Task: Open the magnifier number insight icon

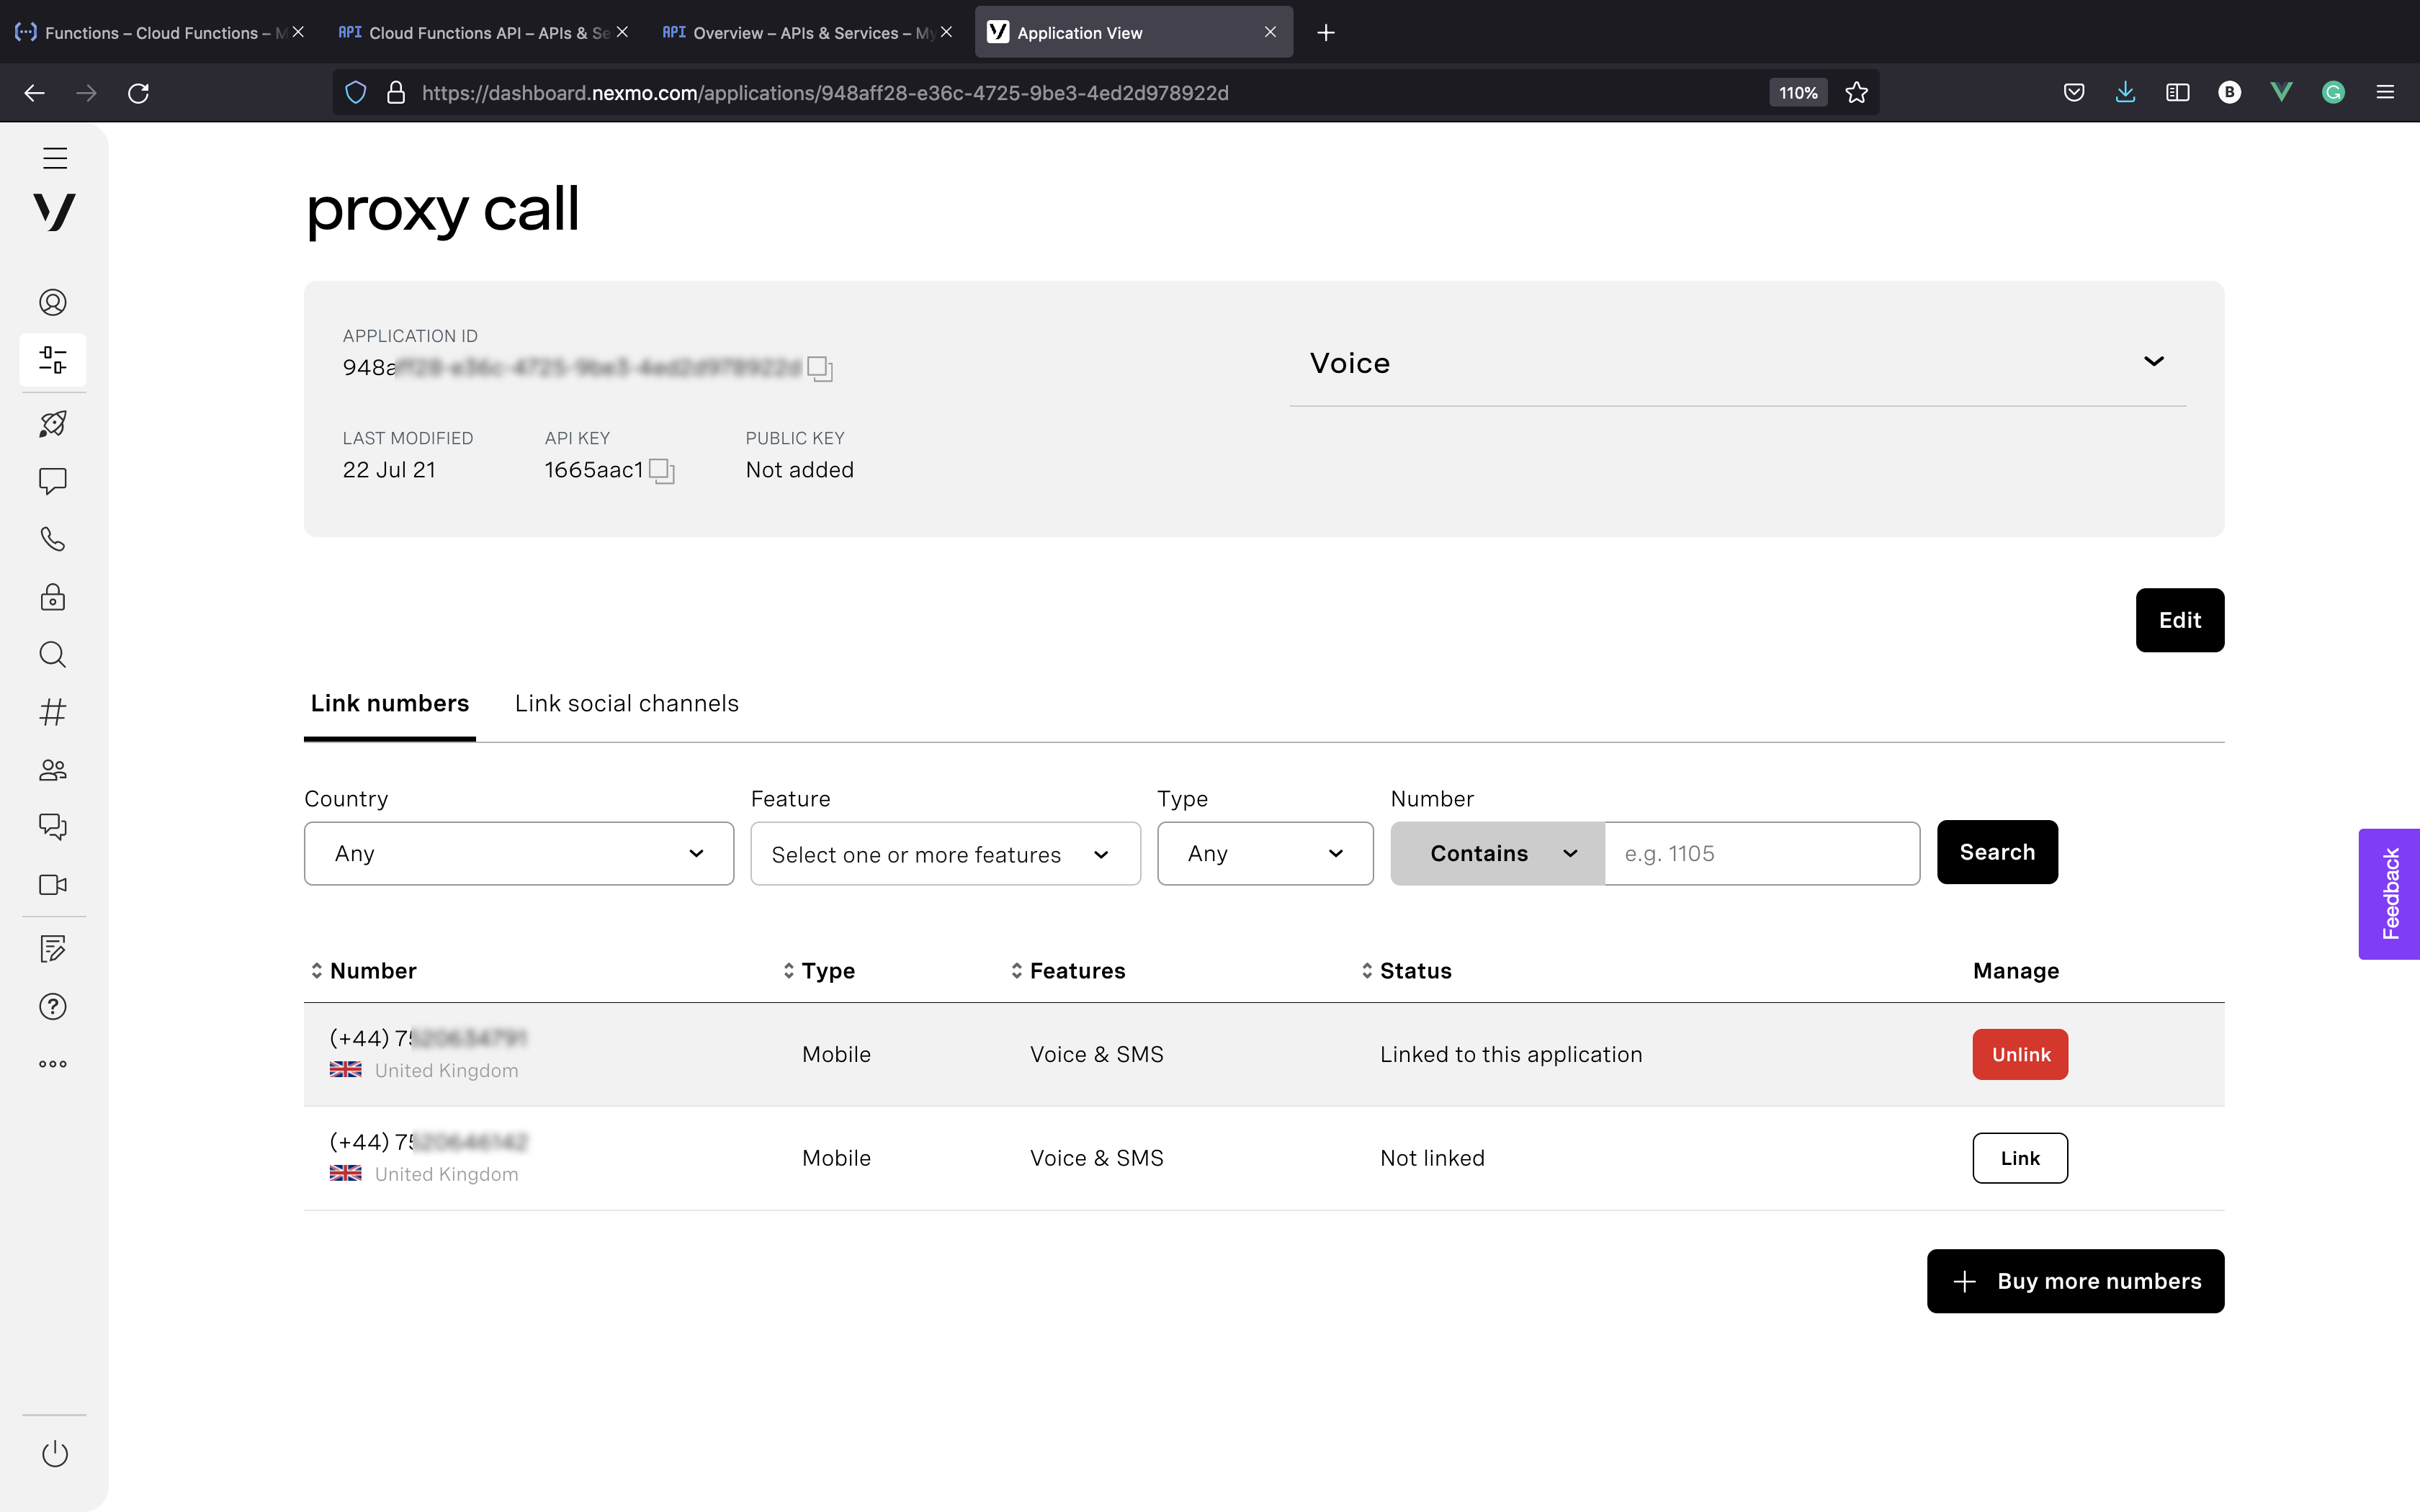Action: [53, 654]
